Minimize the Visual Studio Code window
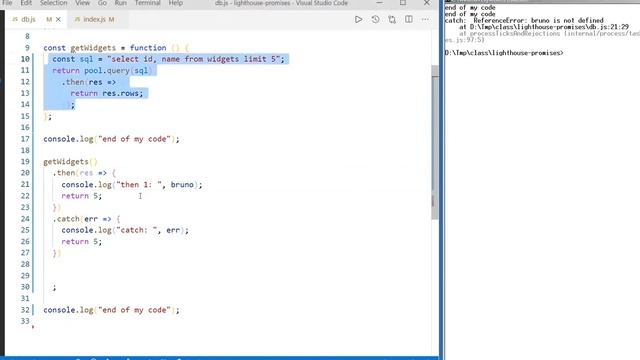 379,3
